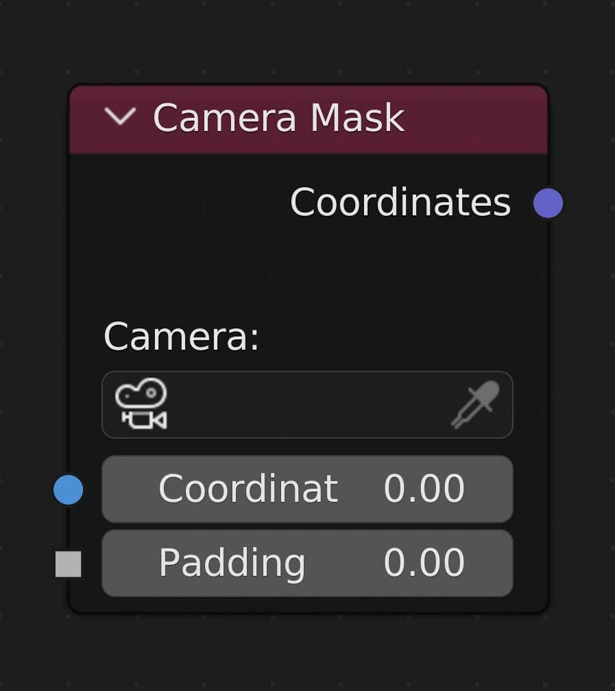
Task: Click empty editor background above the node
Action: pyautogui.click(x=300, y=40)
